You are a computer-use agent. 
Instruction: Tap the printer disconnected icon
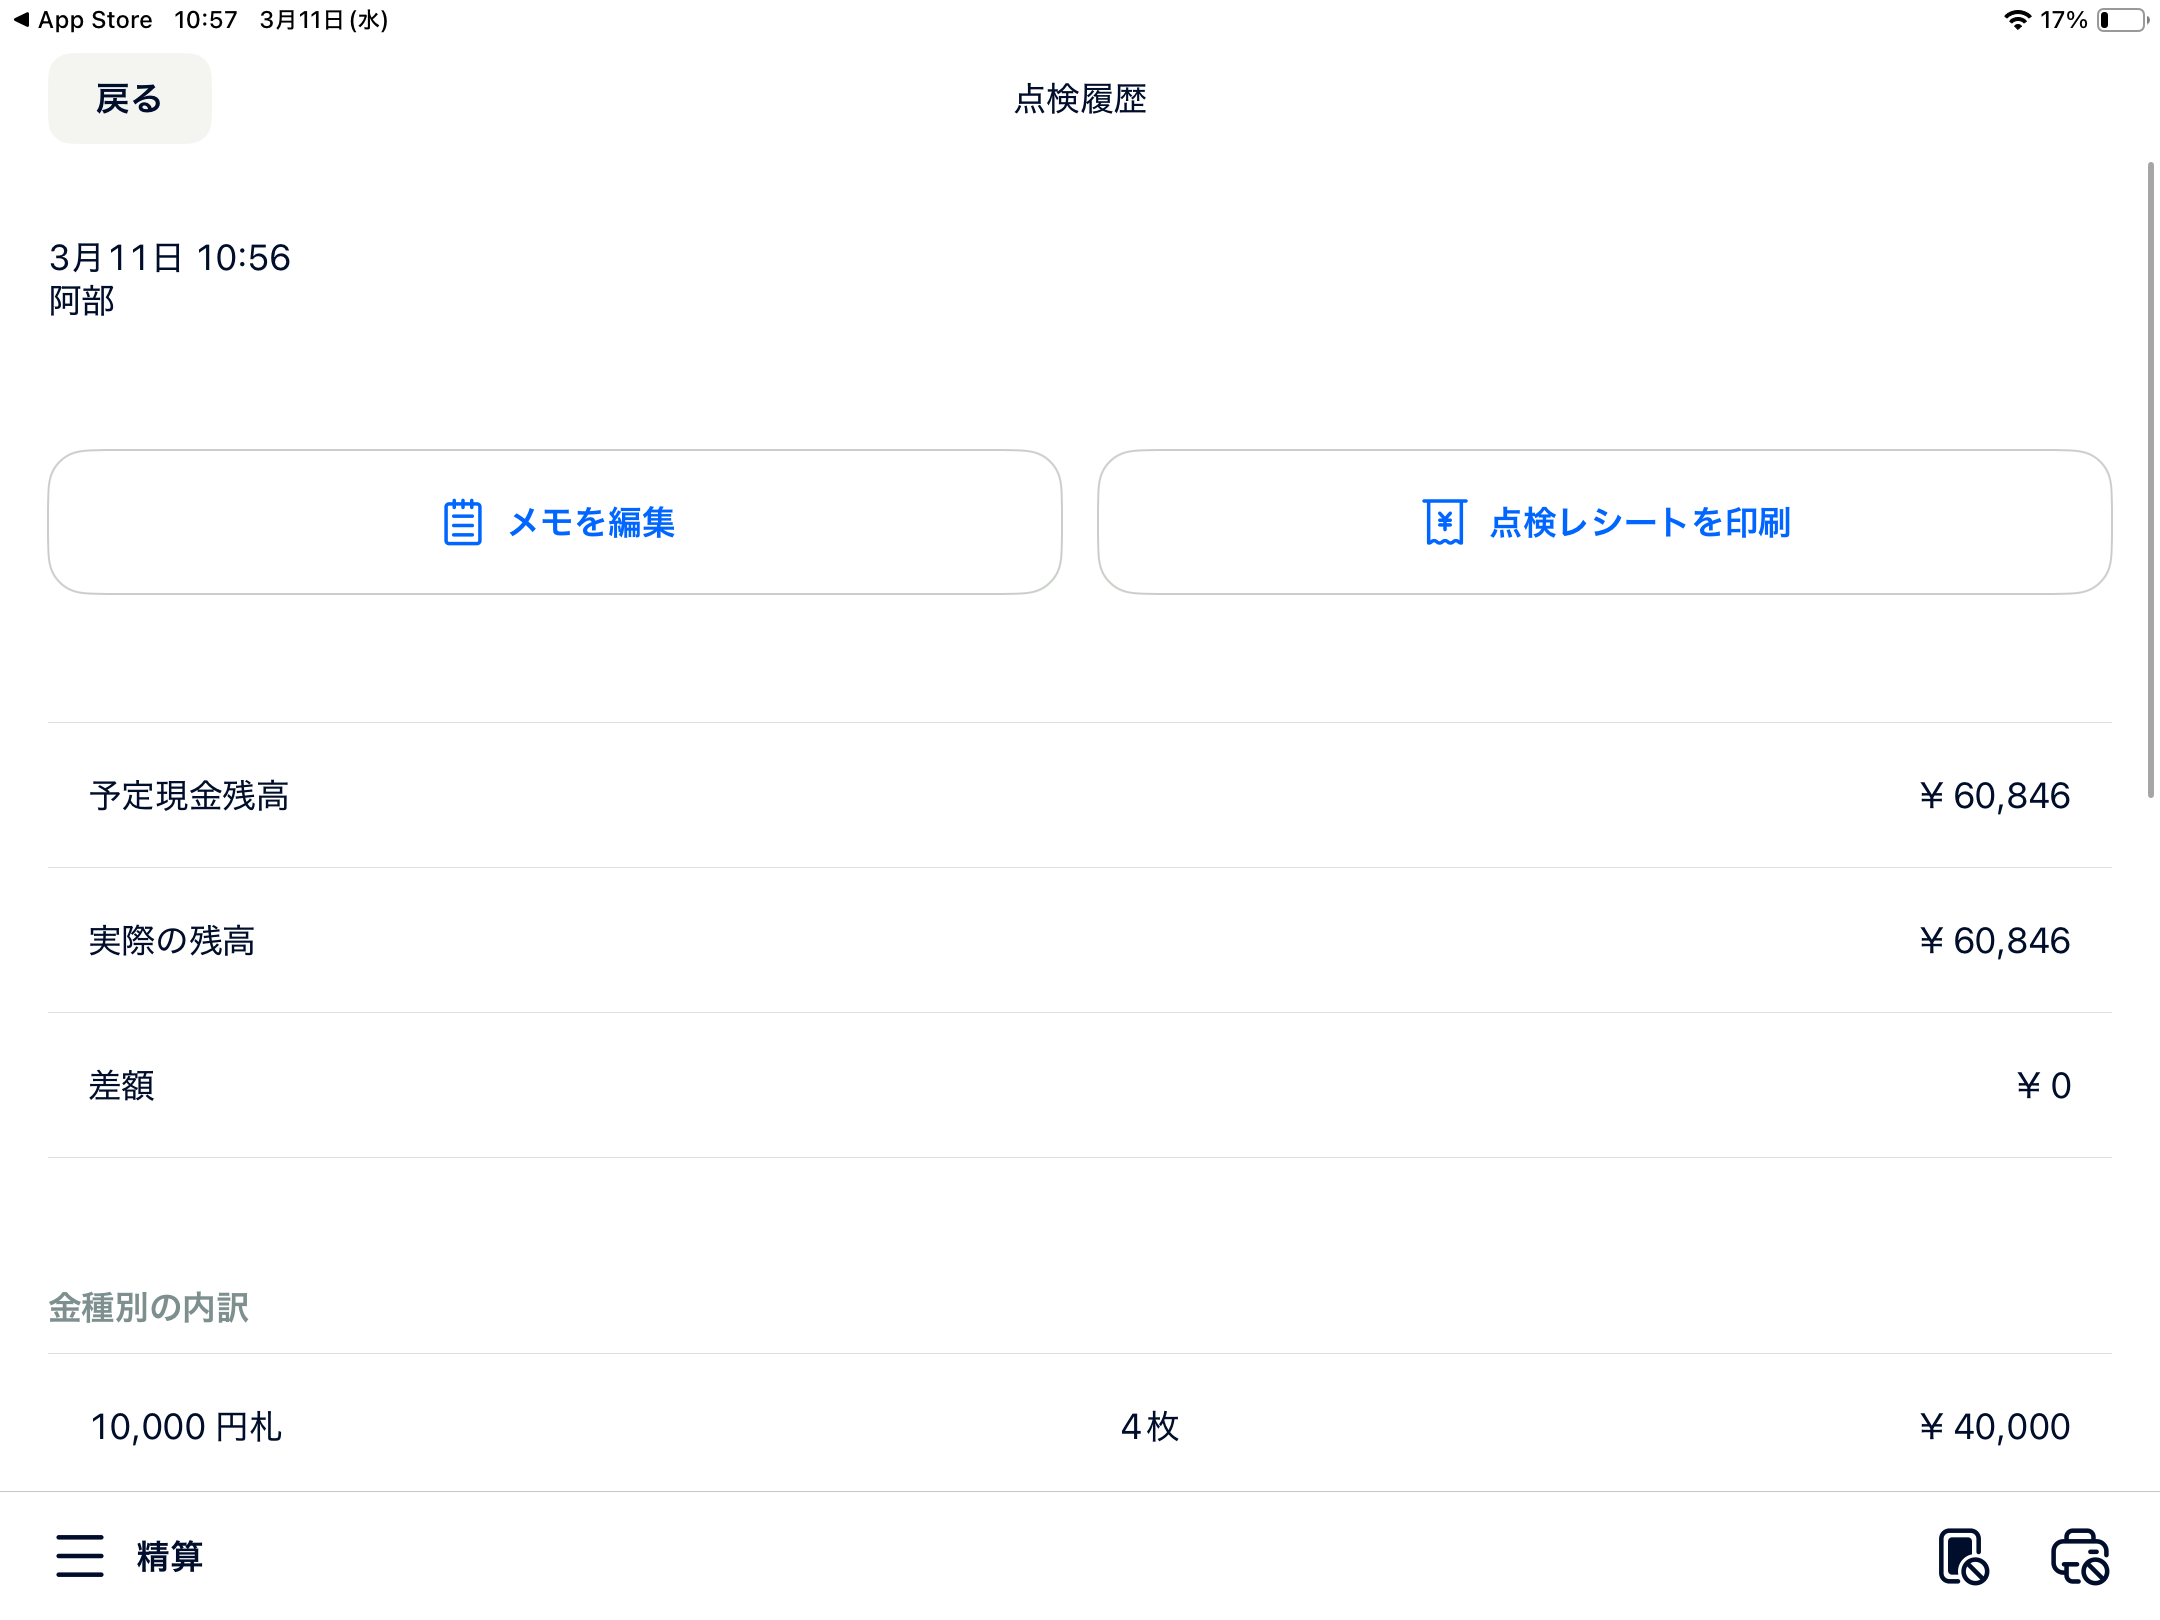click(x=2080, y=1556)
